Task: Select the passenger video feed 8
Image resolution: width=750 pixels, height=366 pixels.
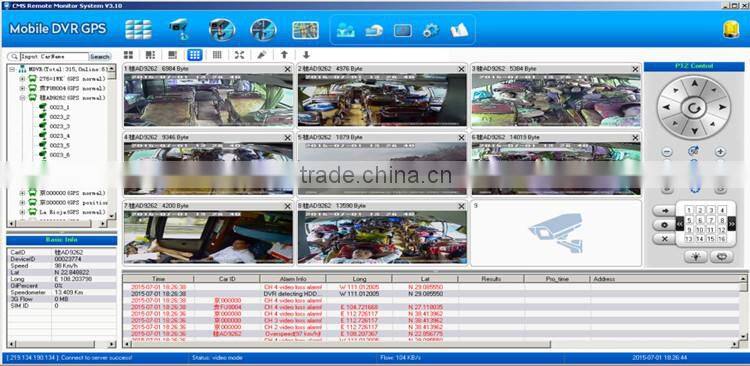Action: pos(382,237)
